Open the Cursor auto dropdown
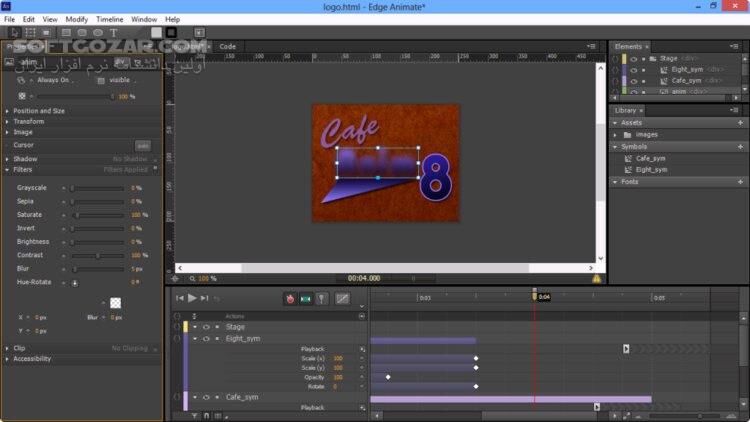 point(143,145)
